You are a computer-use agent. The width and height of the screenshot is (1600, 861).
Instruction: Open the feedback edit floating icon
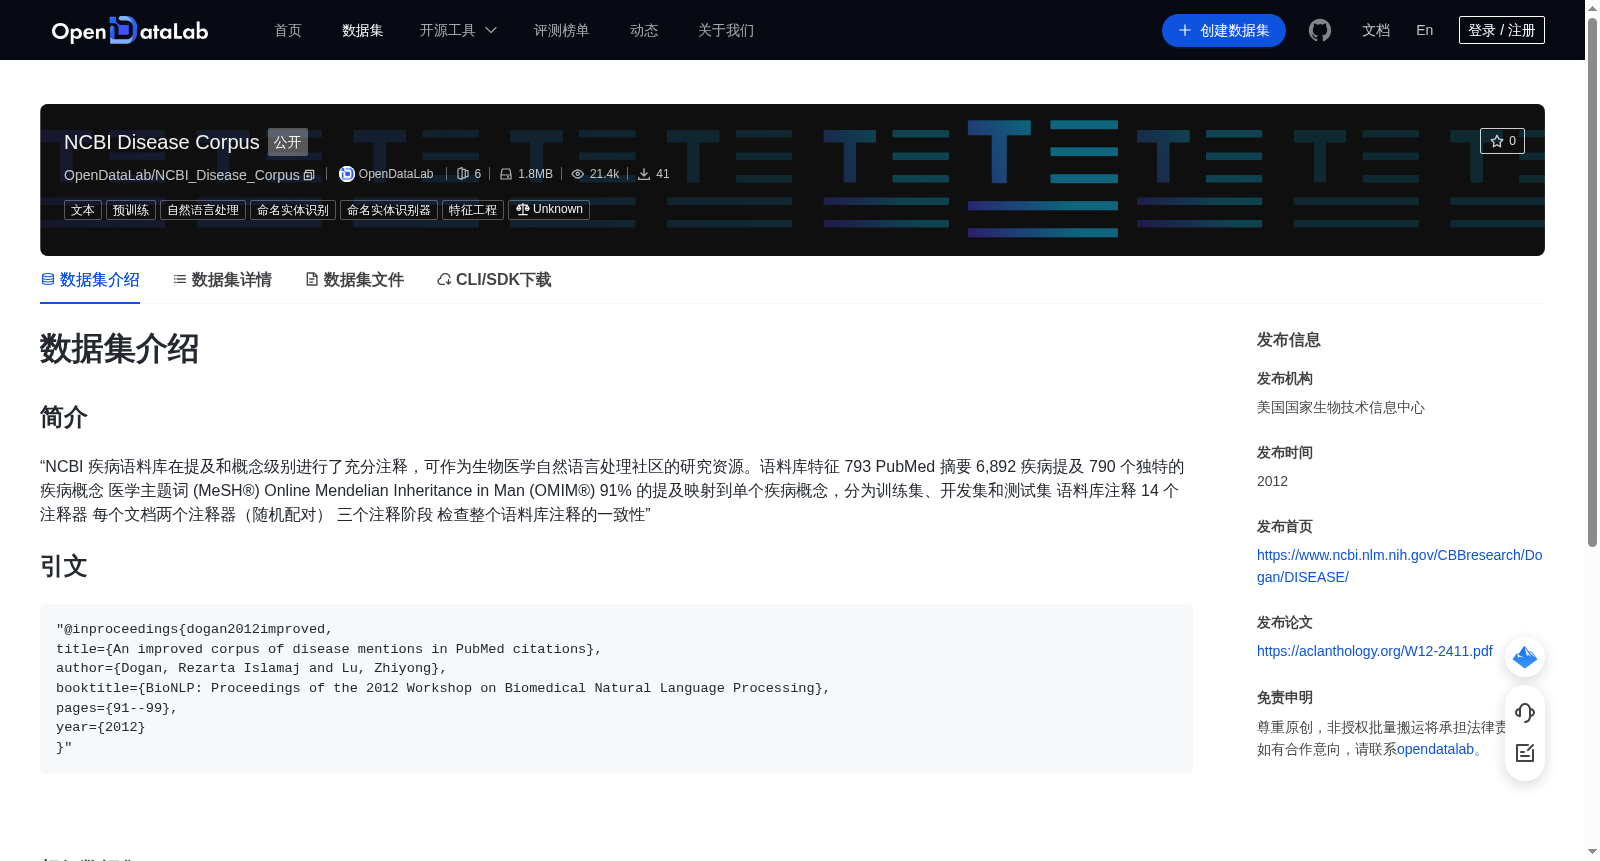pyautogui.click(x=1525, y=753)
